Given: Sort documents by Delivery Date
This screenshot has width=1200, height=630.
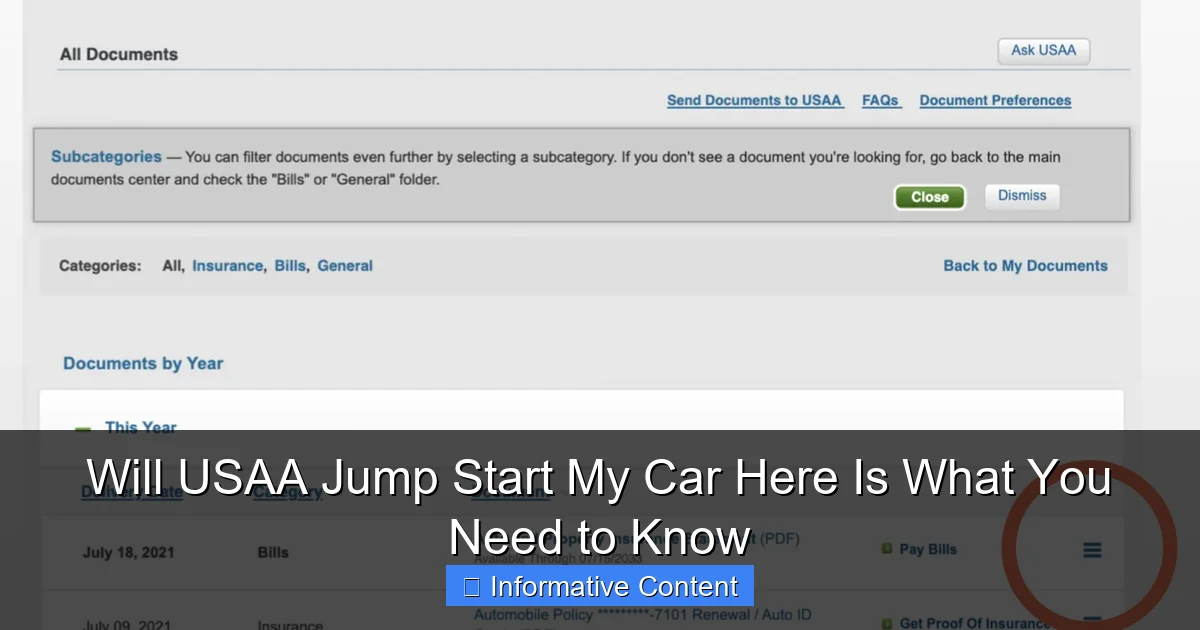Looking at the screenshot, I should pyautogui.click(x=131, y=492).
